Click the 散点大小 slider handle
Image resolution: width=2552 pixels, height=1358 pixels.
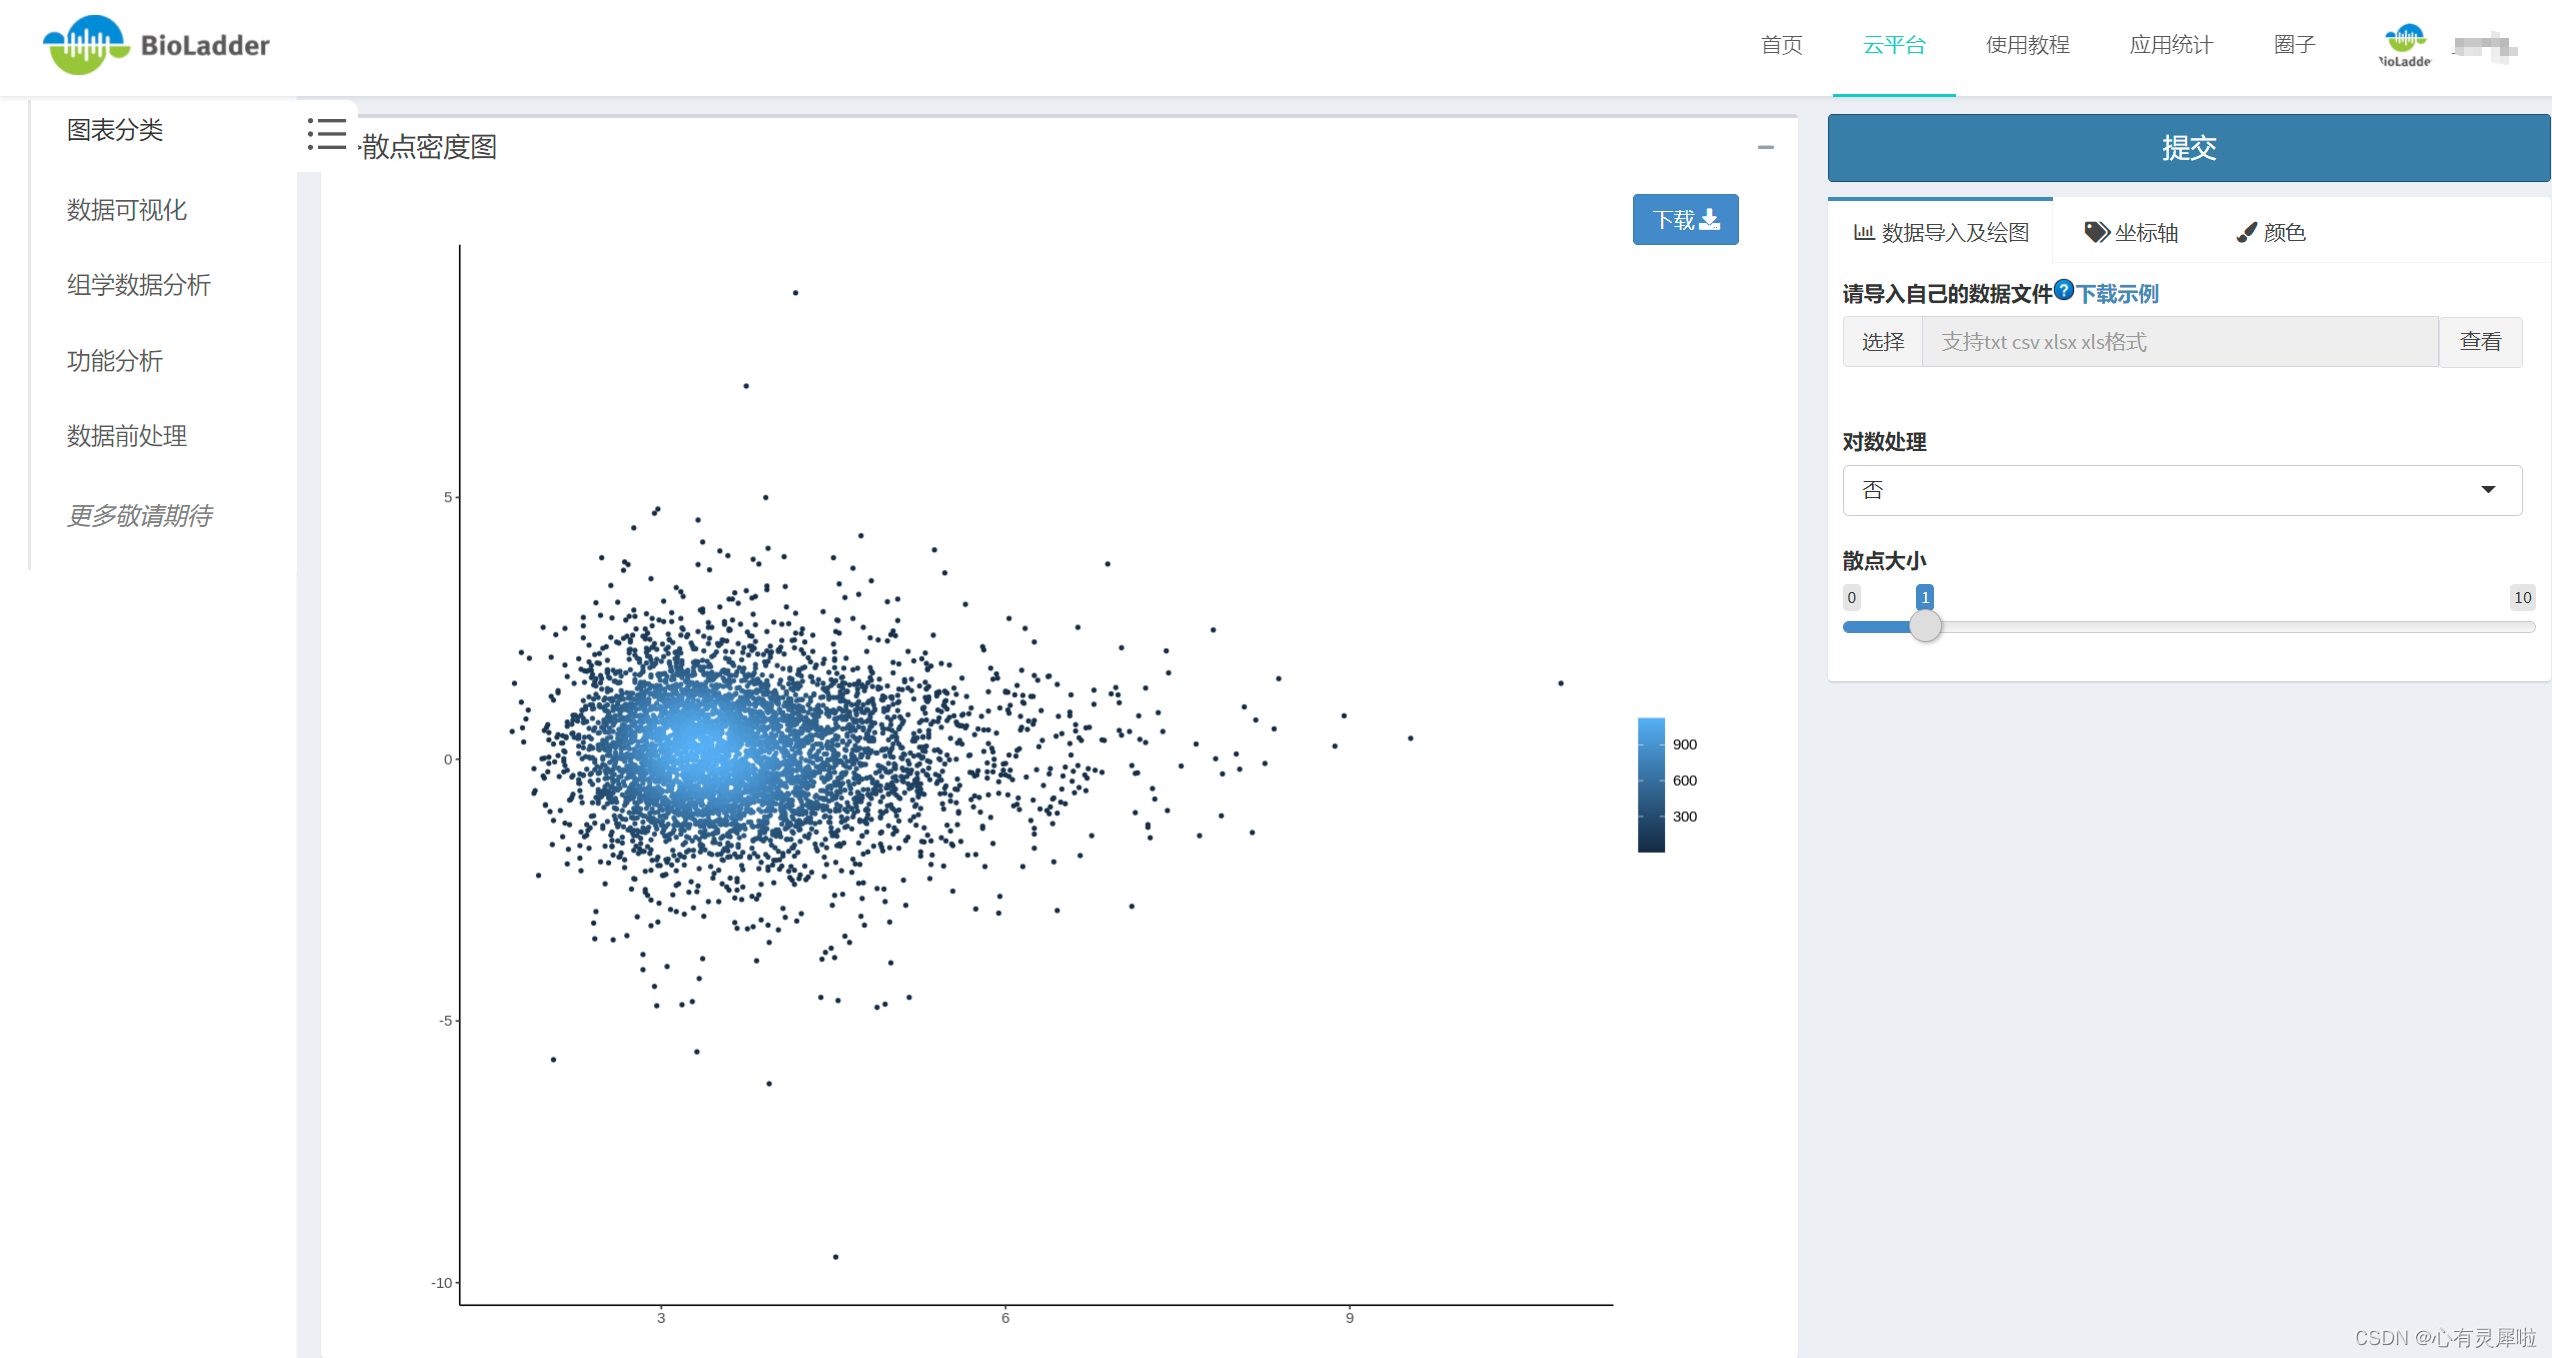click(x=1925, y=626)
